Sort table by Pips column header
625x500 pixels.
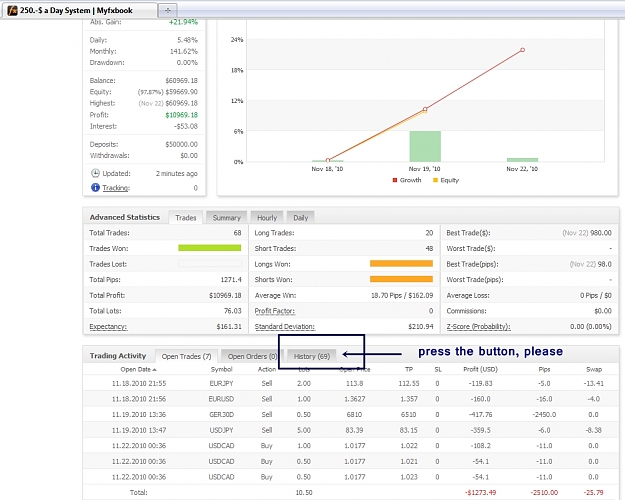pos(544,370)
